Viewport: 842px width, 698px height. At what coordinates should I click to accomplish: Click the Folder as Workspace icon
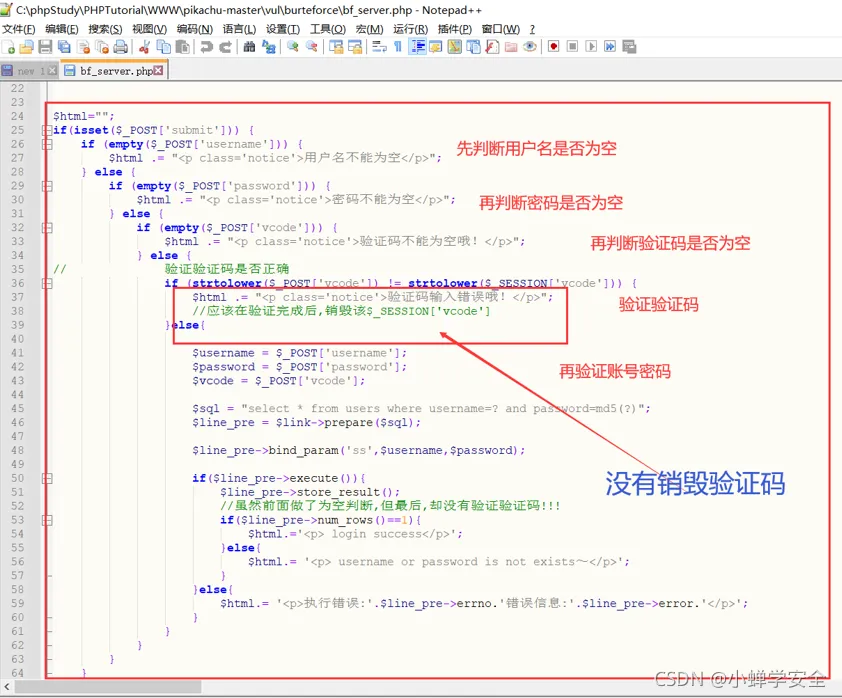511,47
